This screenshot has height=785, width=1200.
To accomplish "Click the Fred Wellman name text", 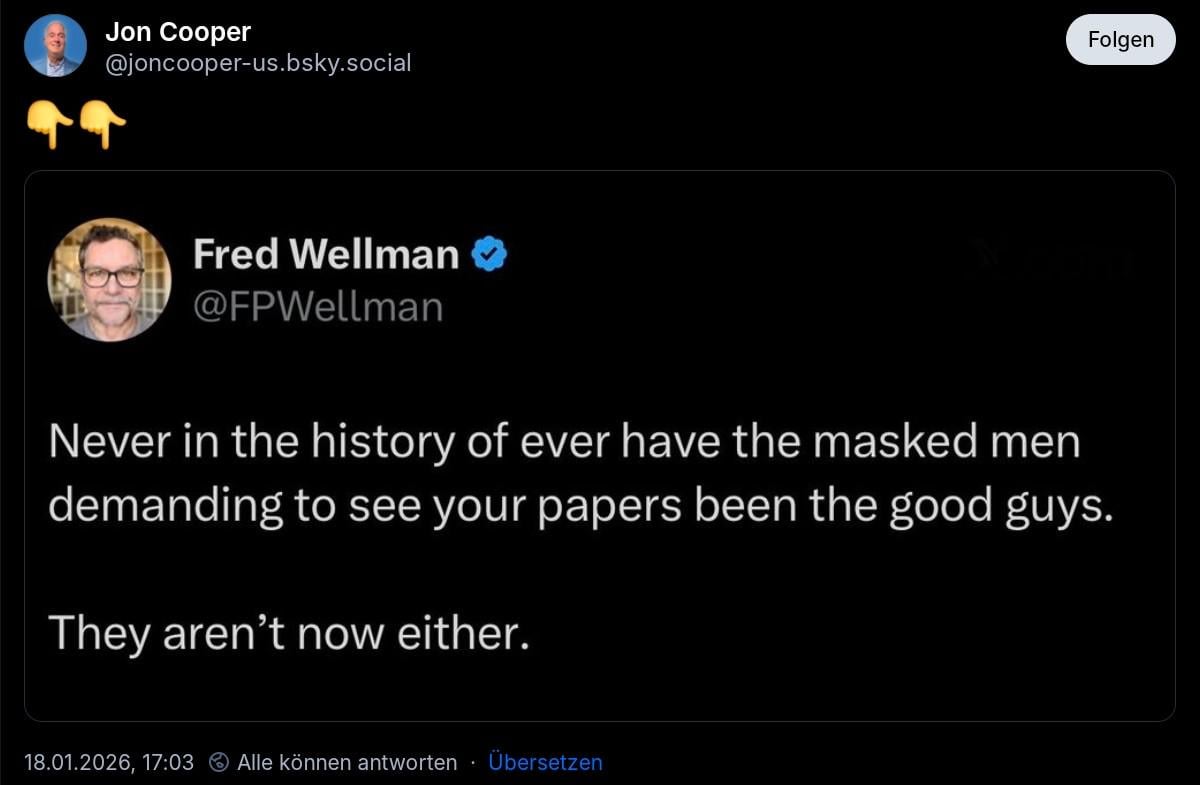I will tap(326, 254).
